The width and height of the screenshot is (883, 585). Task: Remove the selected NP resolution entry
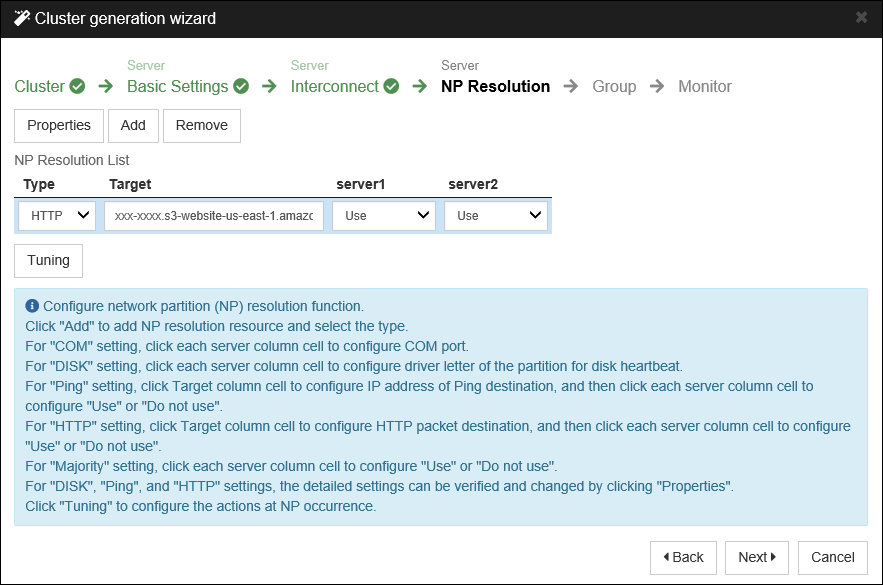click(201, 125)
